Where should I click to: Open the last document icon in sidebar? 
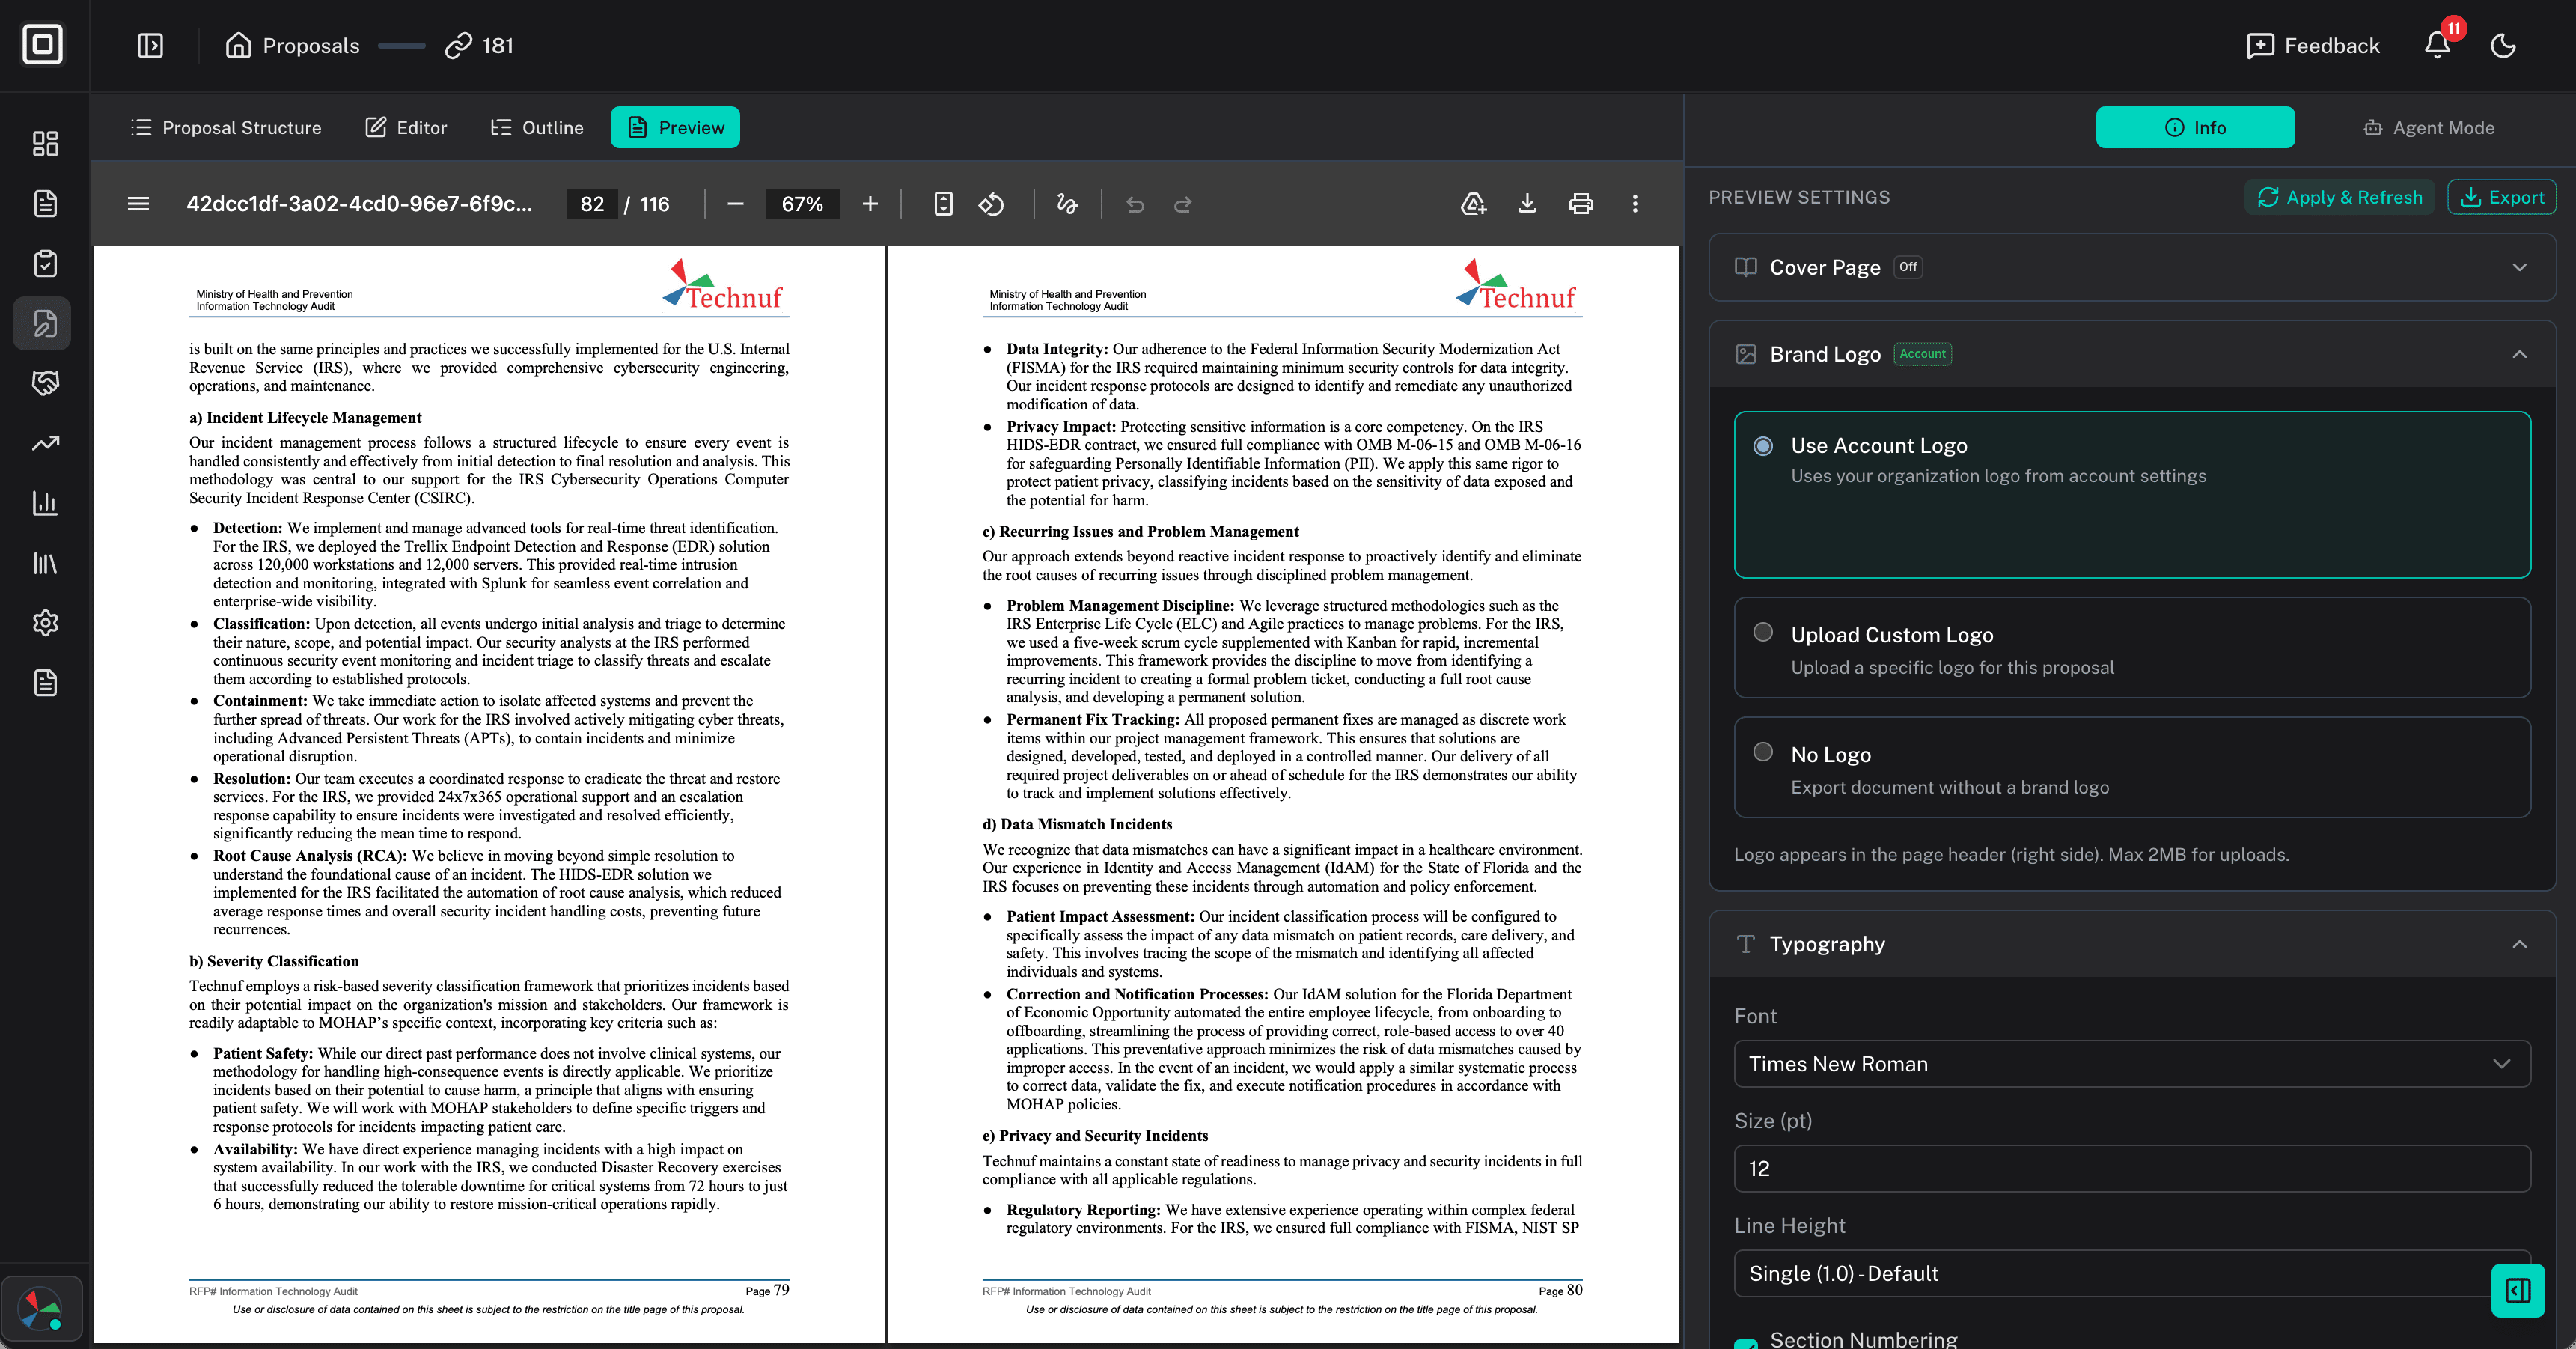click(x=45, y=683)
